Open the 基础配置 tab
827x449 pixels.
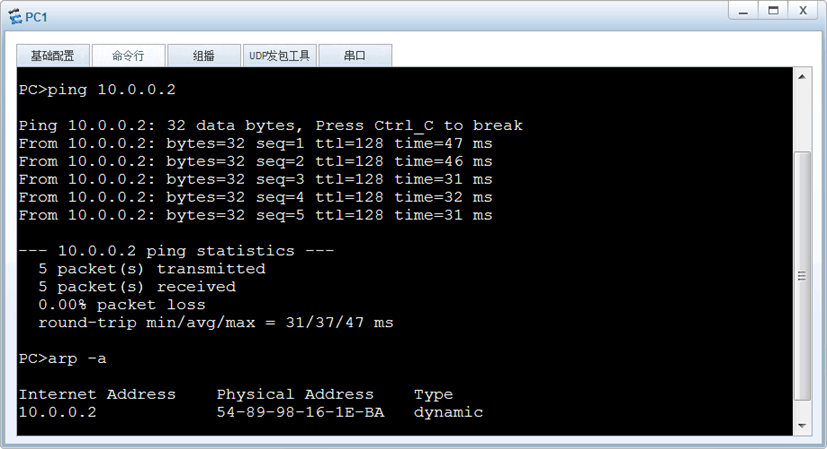tap(53, 55)
